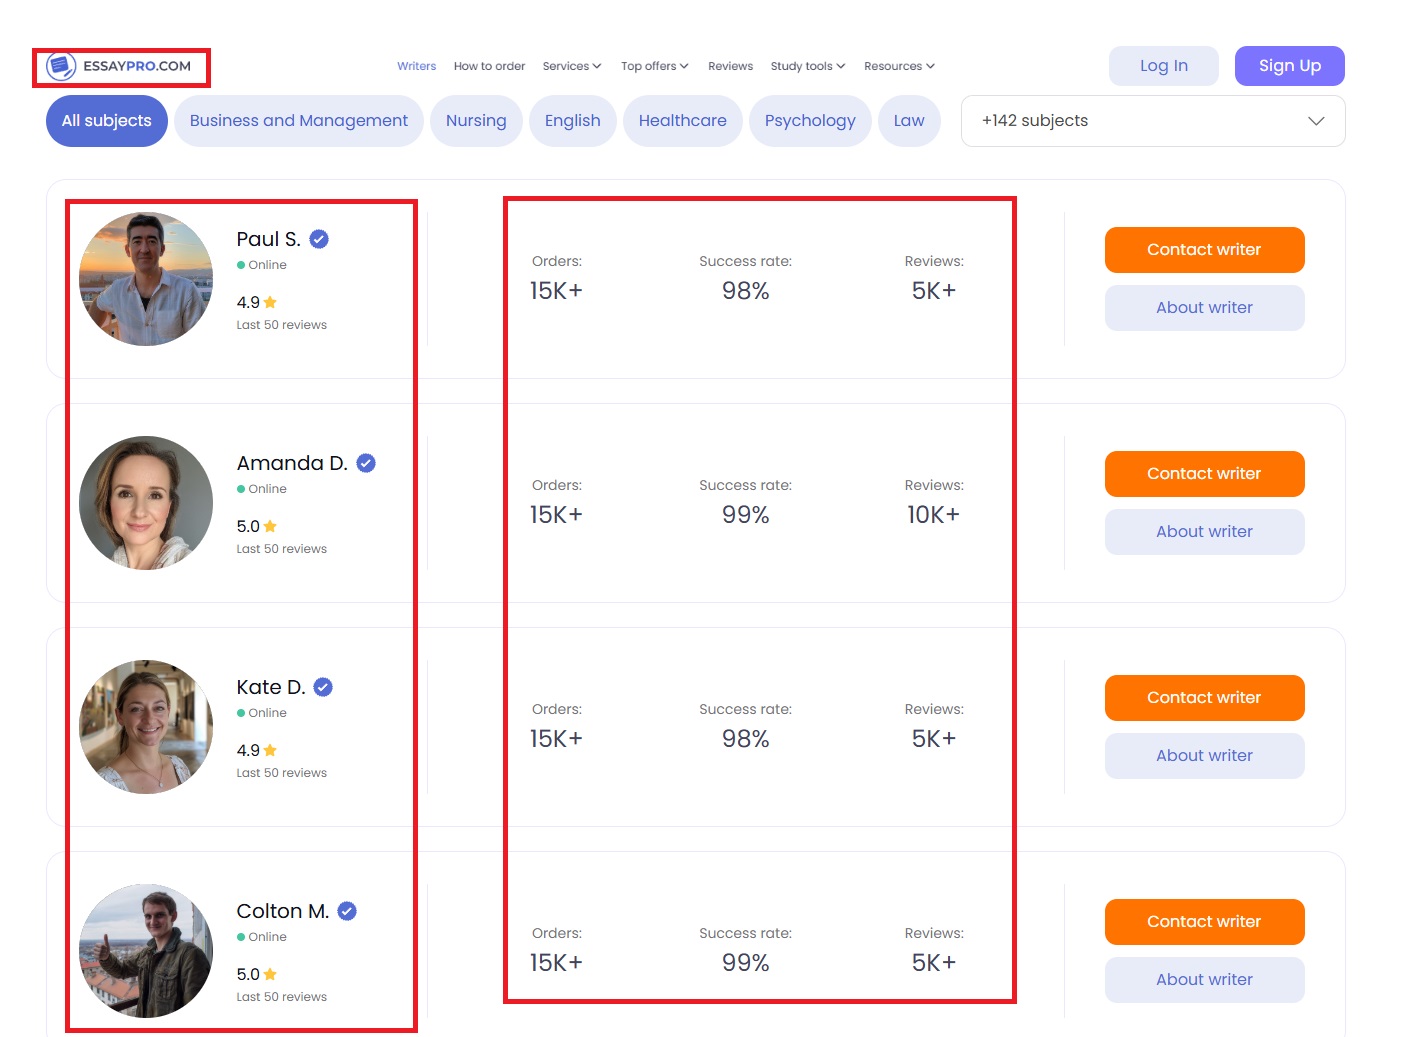This screenshot has width=1403, height=1037.
Task: Click the EssayPro logo icon
Action: coord(62,66)
